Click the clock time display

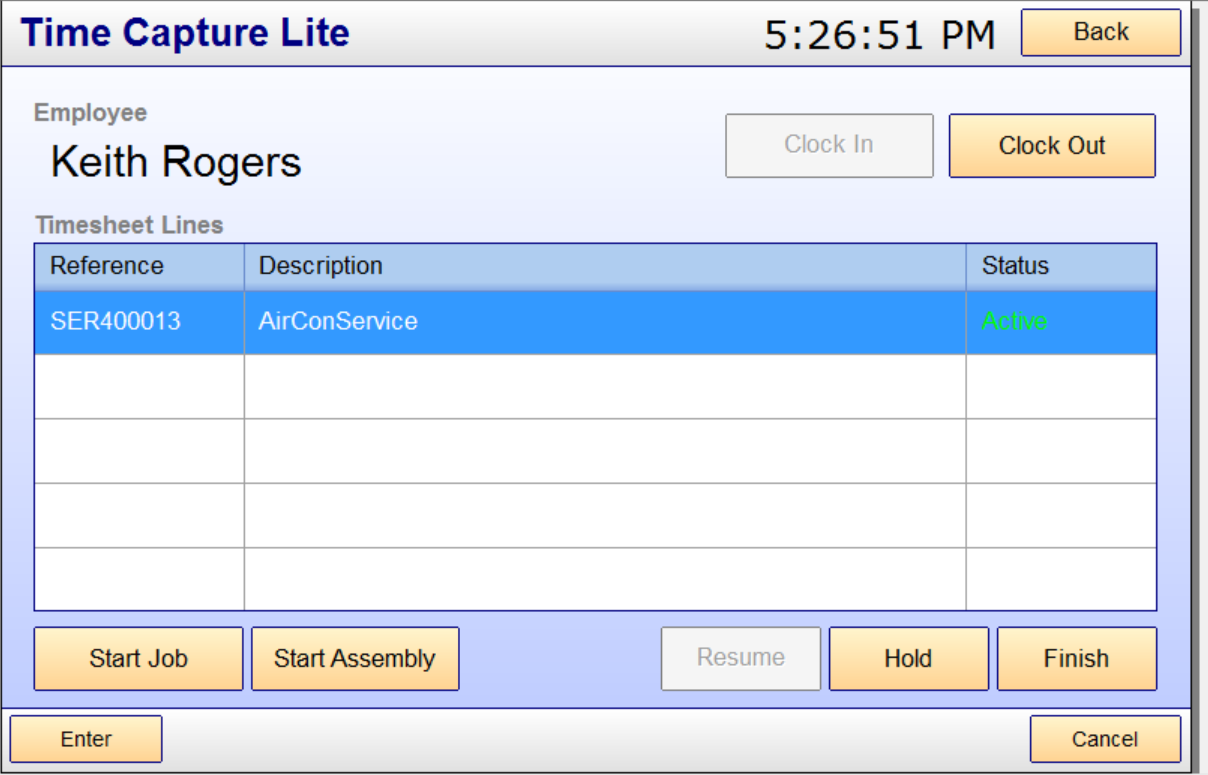[879, 35]
